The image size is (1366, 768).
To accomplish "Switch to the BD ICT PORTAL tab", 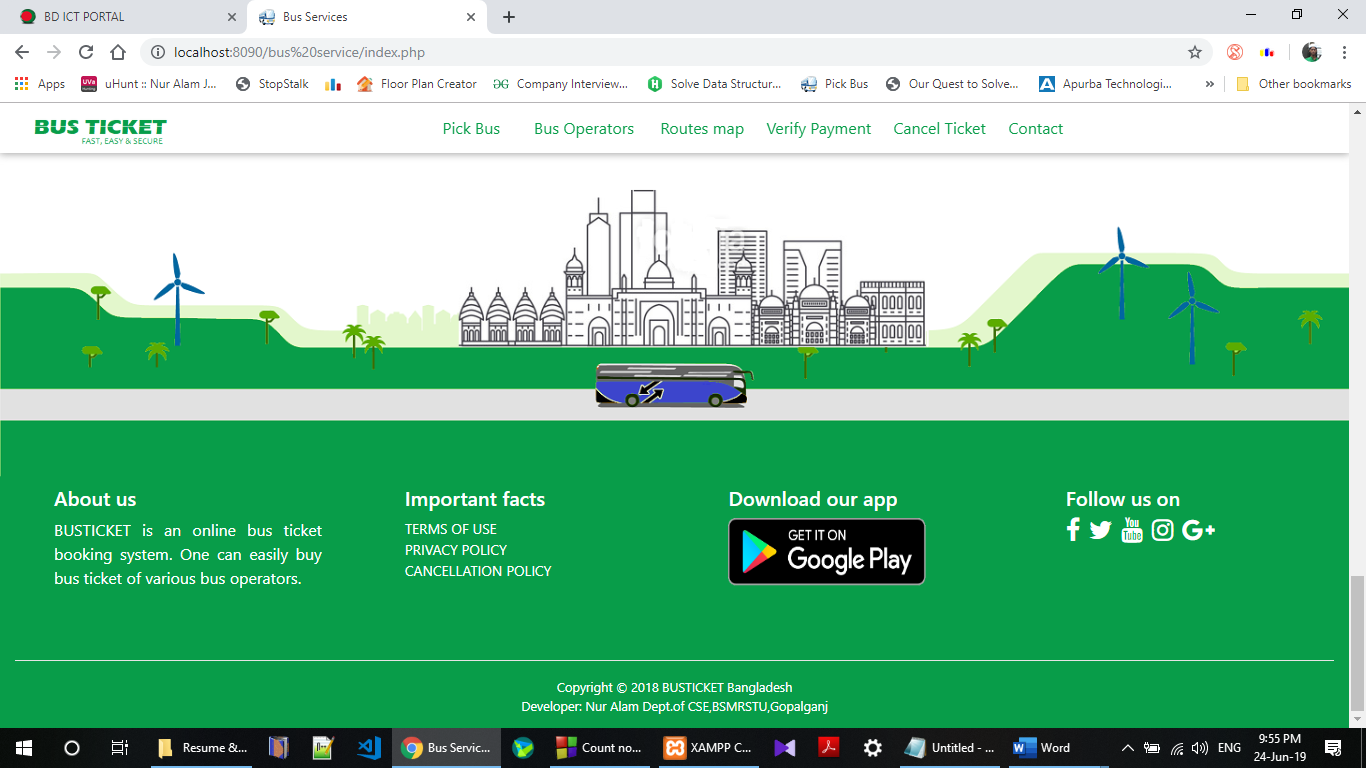I will (x=123, y=17).
